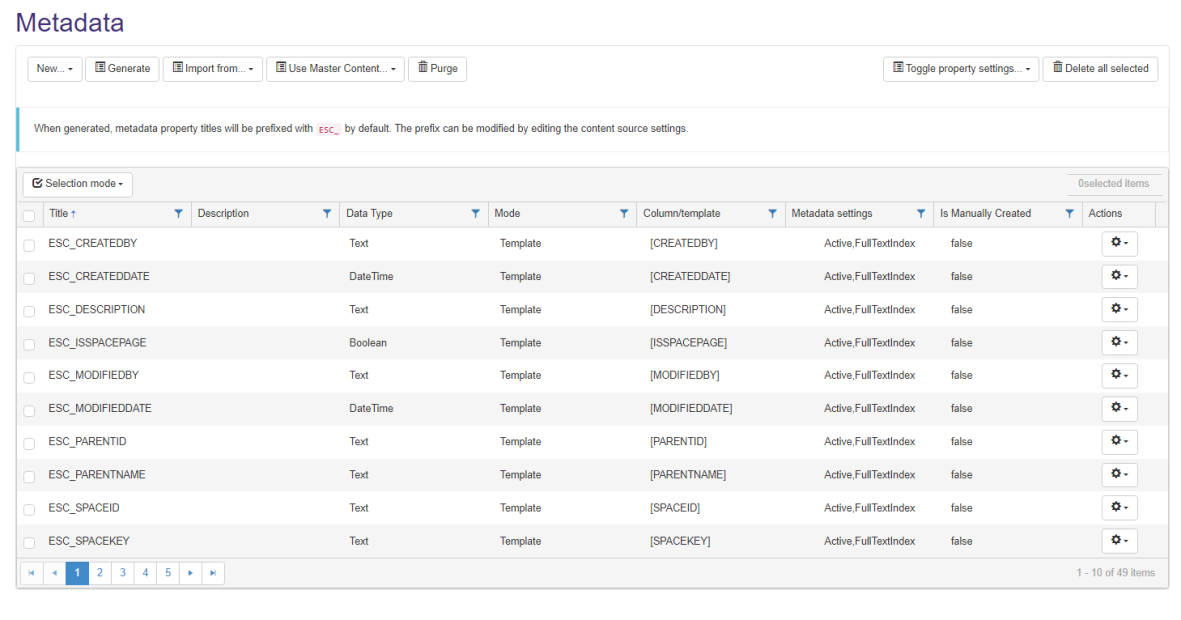Image resolution: width=1181 pixels, height=620 pixels.
Task: Filter the Metadata settings column
Action: tap(921, 213)
